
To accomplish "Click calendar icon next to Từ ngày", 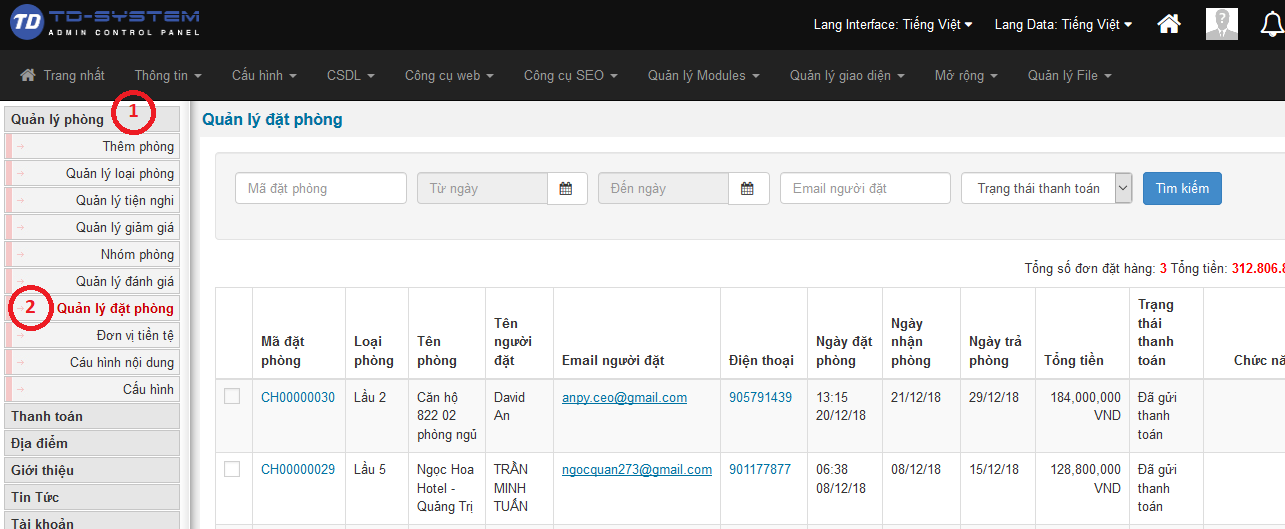I will (566, 188).
